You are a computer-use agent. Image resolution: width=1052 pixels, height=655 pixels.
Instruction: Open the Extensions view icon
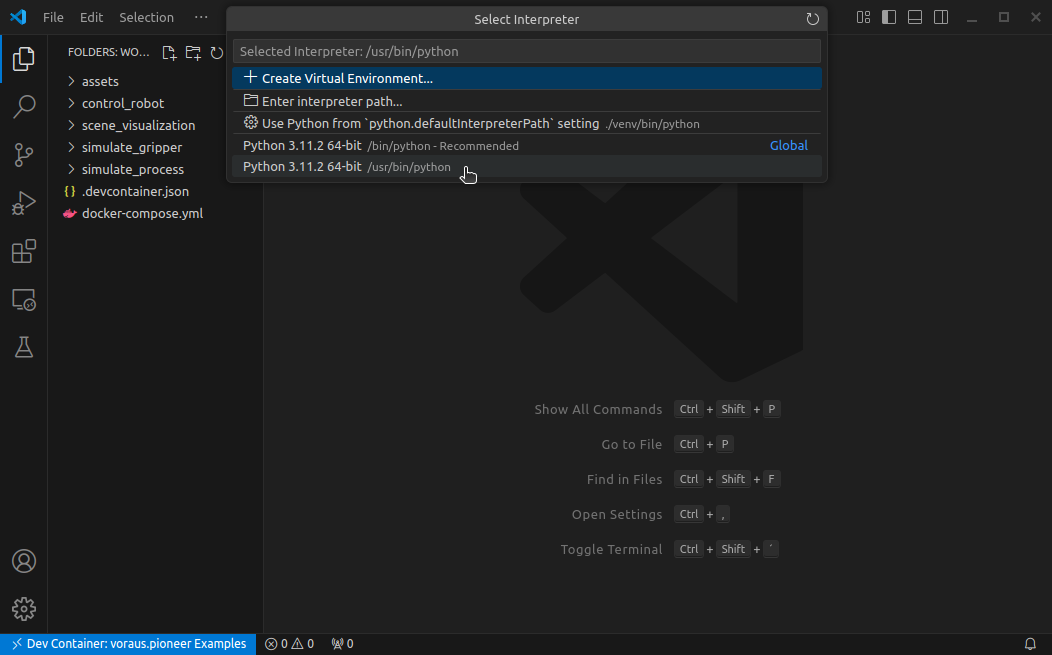pyautogui.click(x=23, y=252)
